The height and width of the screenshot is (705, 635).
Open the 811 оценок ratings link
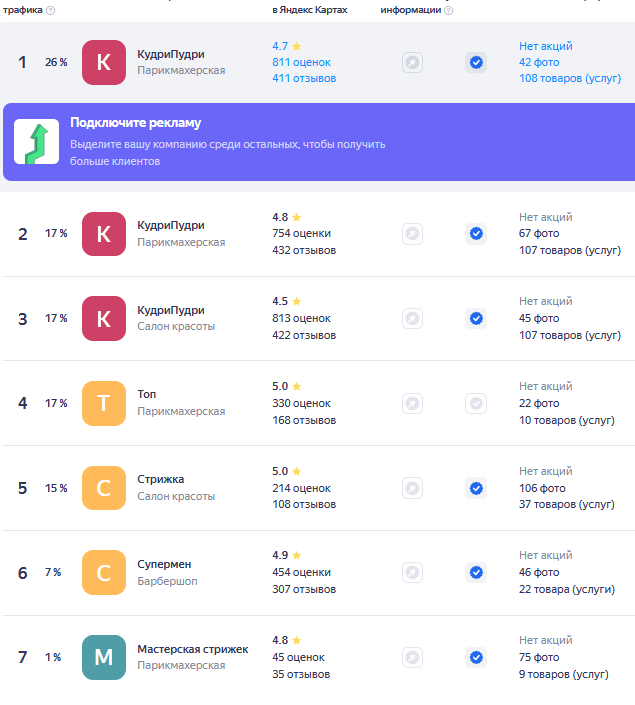pyautogui.click(x=301, y=62)
